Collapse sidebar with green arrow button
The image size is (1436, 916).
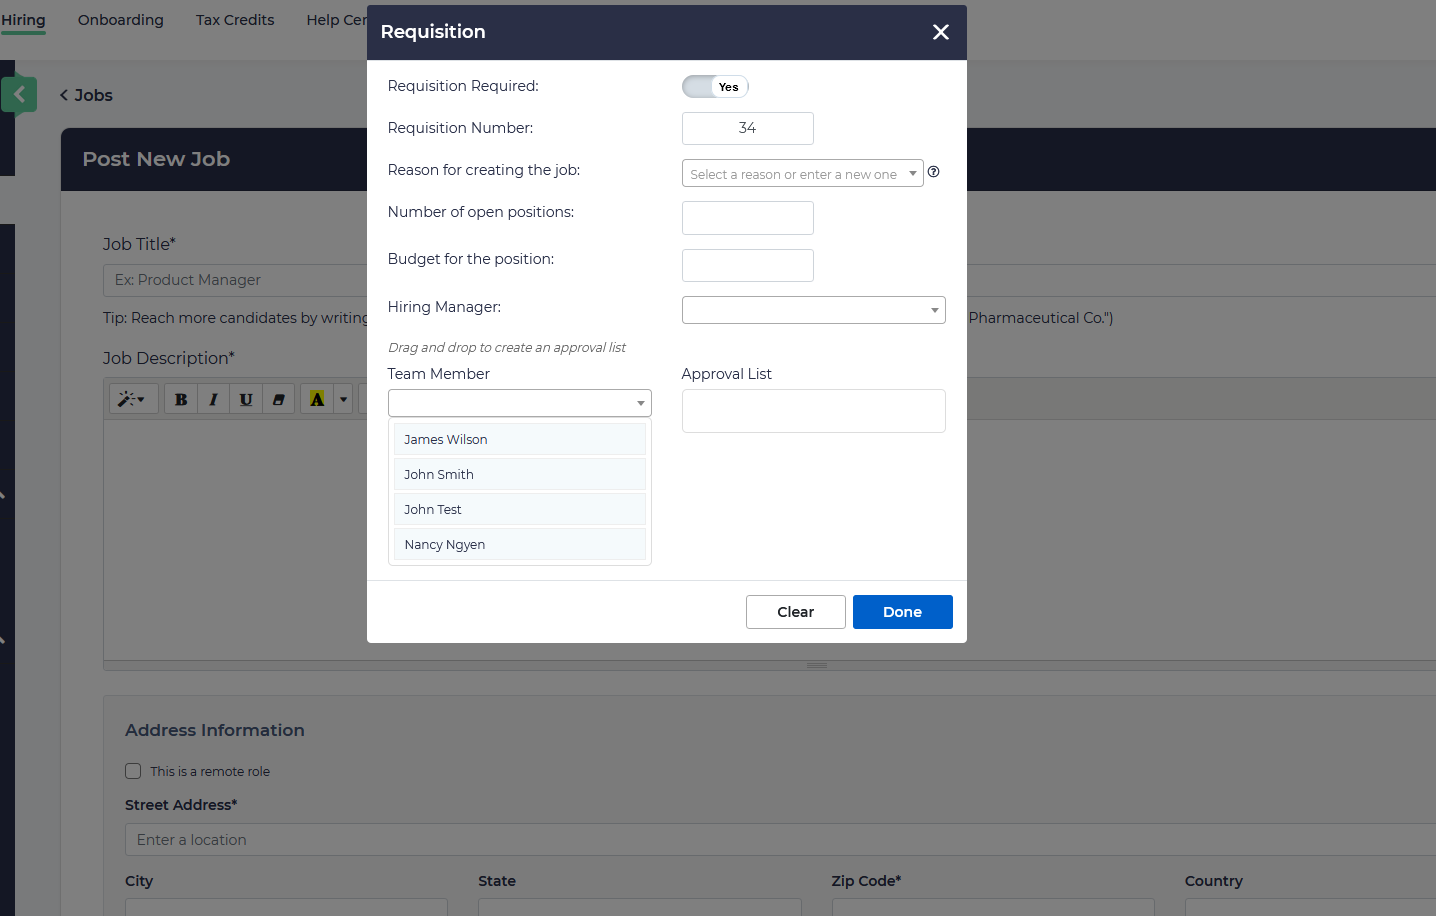[19, 95]
